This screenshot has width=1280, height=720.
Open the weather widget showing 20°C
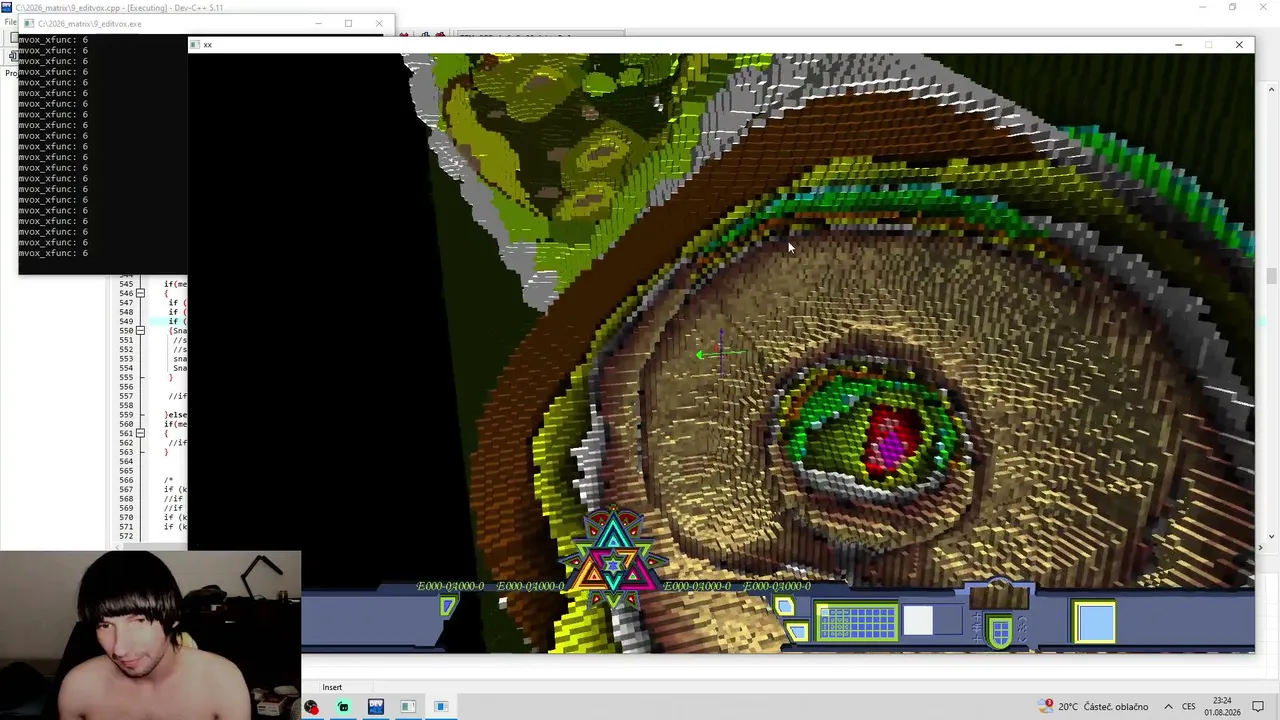coord(1093,707)
